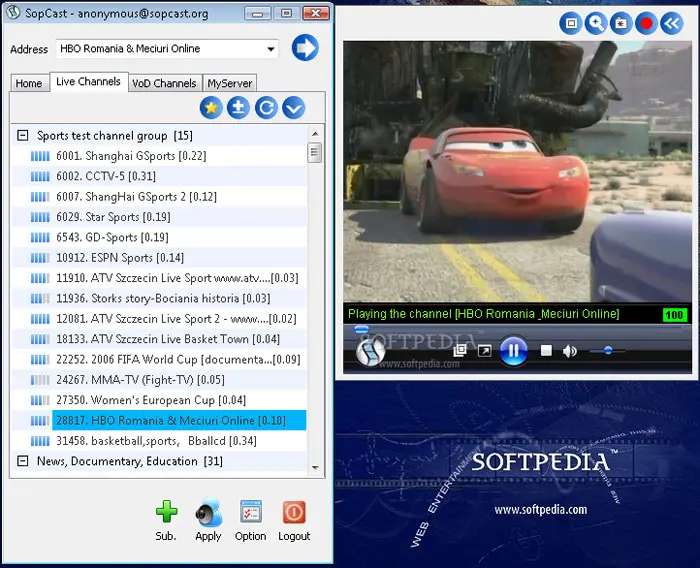Click the pop-out arrow icon in player controls
700x568 pixels.
point(484,351)
